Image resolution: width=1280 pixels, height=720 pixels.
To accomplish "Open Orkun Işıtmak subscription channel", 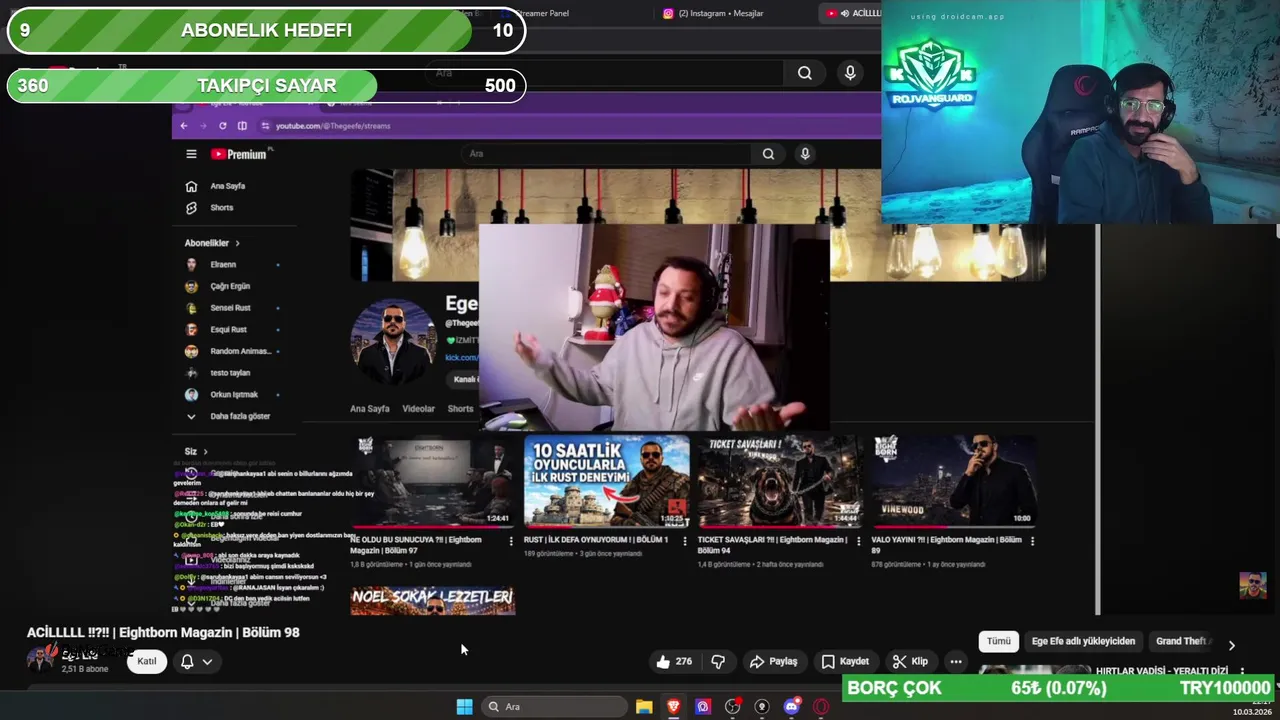I will click(x=234, y=394).
